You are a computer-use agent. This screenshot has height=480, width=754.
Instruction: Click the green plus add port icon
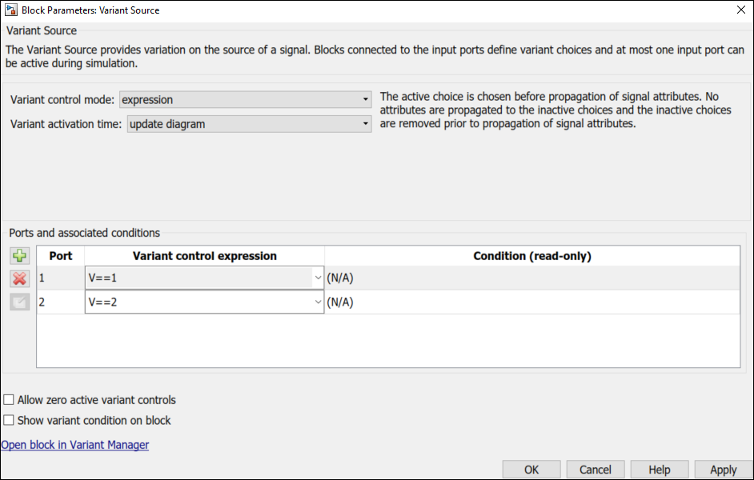19,257
